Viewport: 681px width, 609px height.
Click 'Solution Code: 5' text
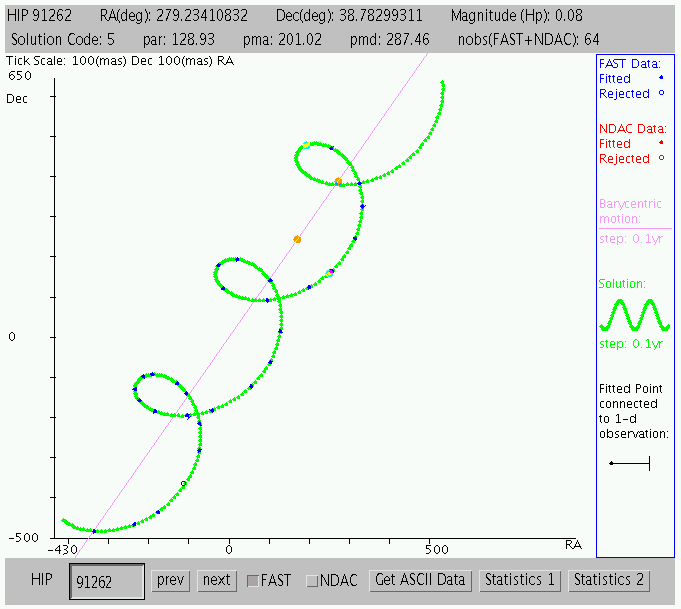[63, 40]
